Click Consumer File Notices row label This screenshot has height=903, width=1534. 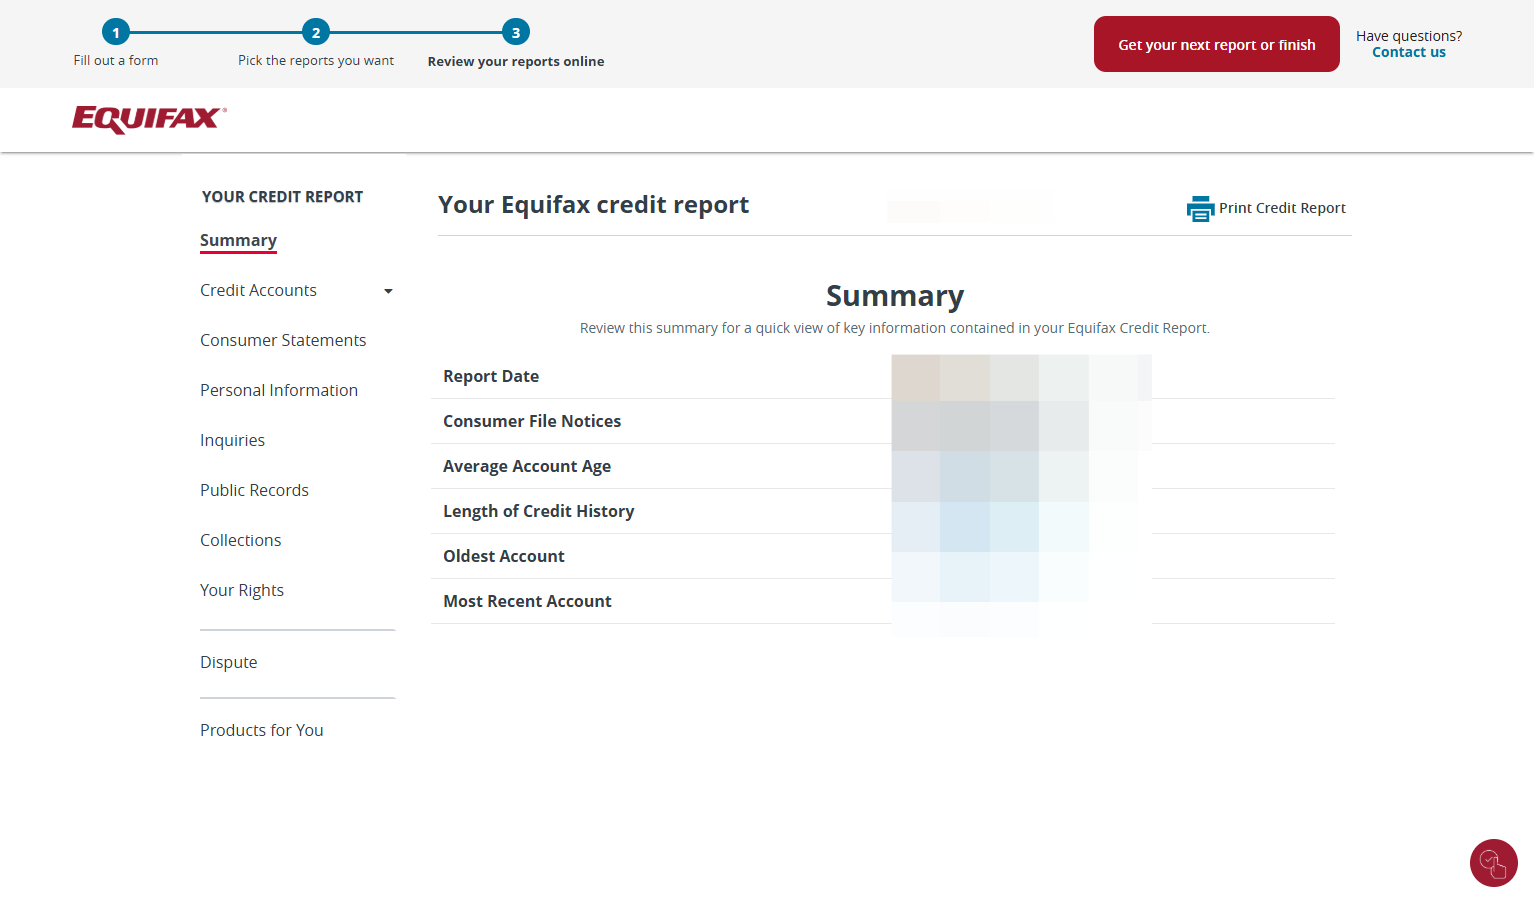tap(532, 421)
